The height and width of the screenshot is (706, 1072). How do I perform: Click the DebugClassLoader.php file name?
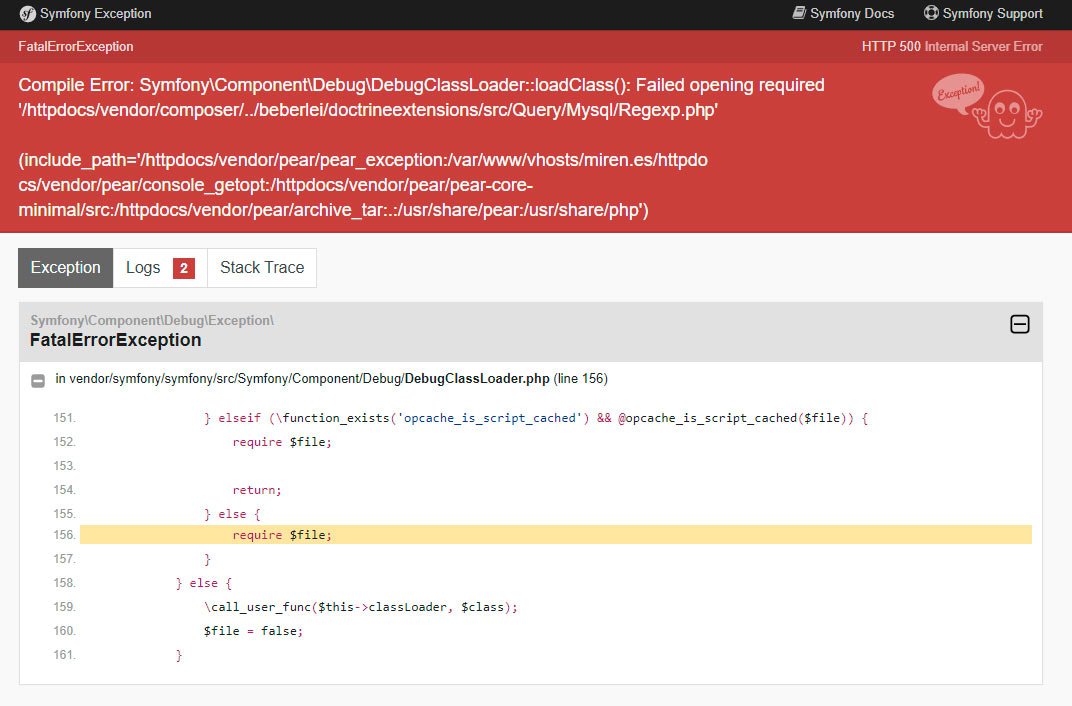click(477, 379)
